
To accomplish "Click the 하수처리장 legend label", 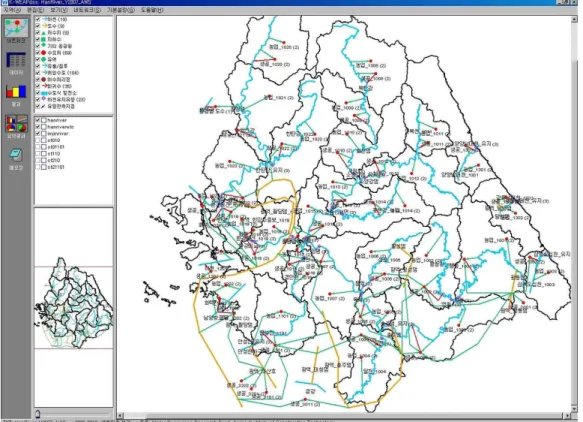I will [59, 79].
